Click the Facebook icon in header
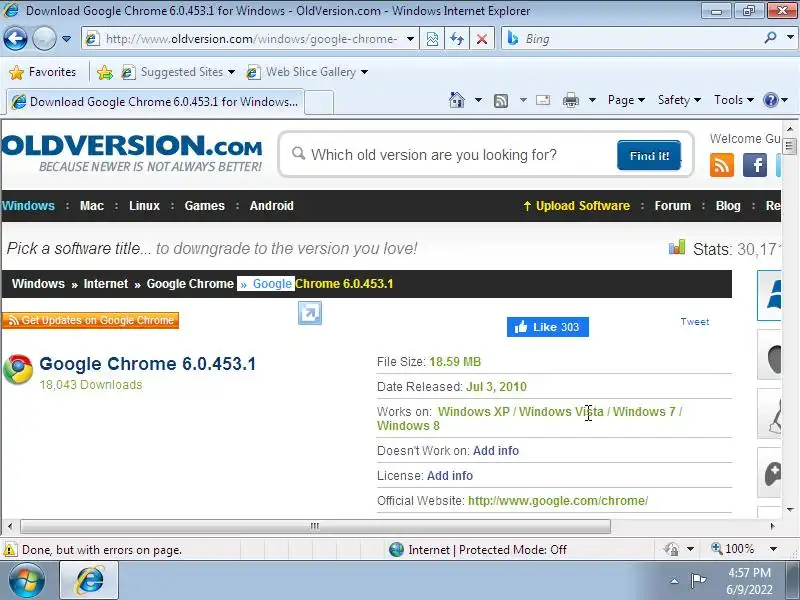Viewport: 800px width, 600px height. [755, 165]
